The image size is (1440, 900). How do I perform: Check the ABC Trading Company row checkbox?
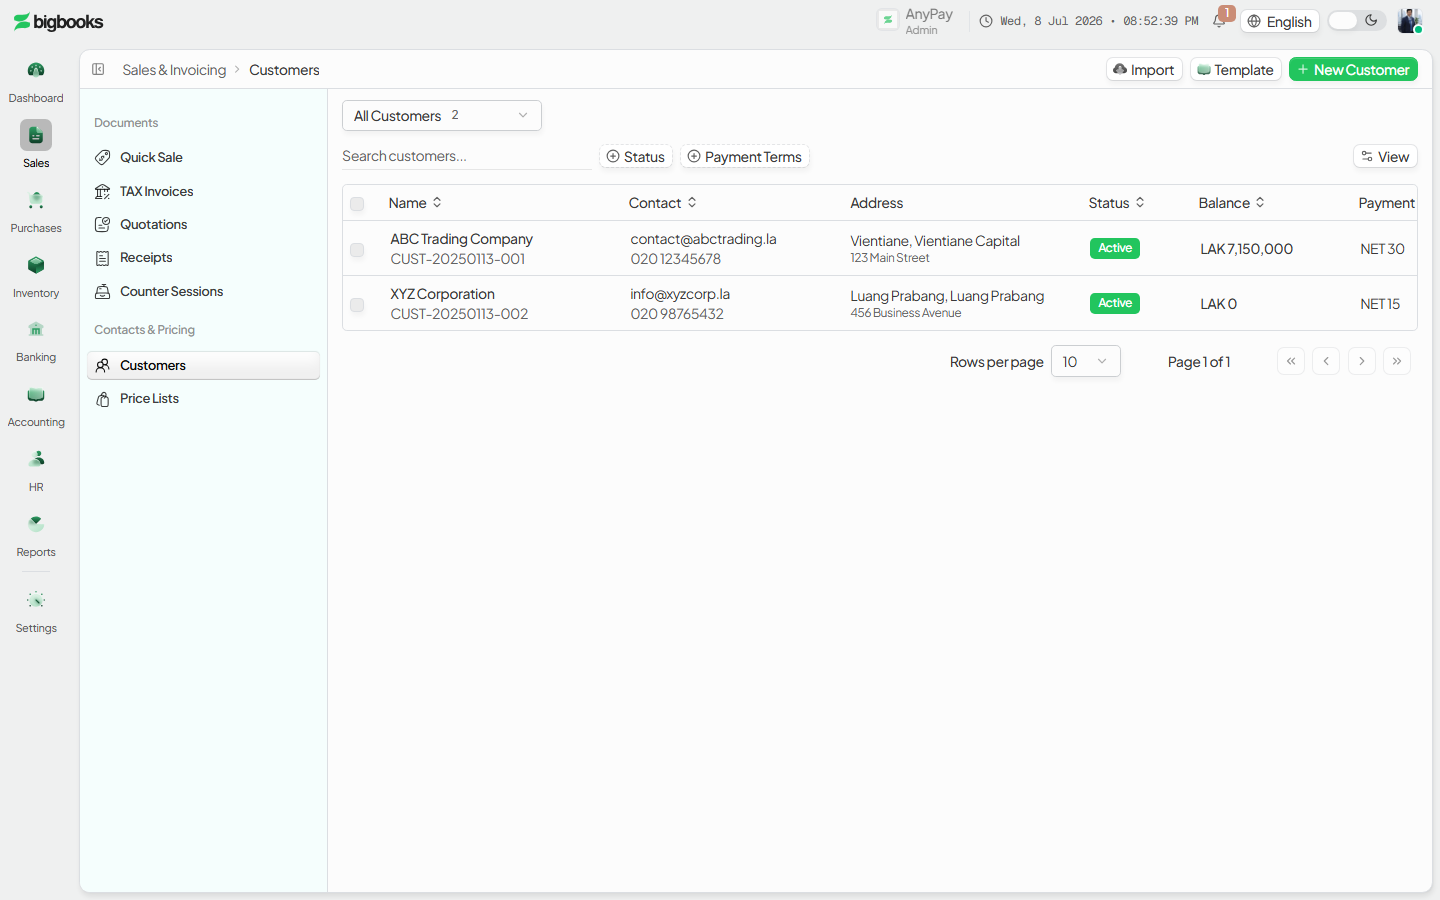click(x=357, y=250)
